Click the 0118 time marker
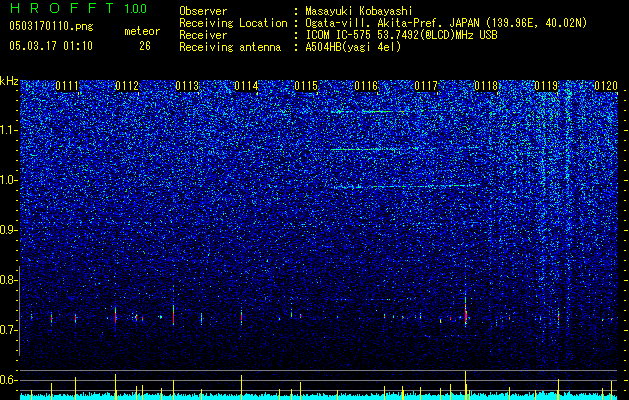This screenshot has height=400, width=629. [486, 86]
